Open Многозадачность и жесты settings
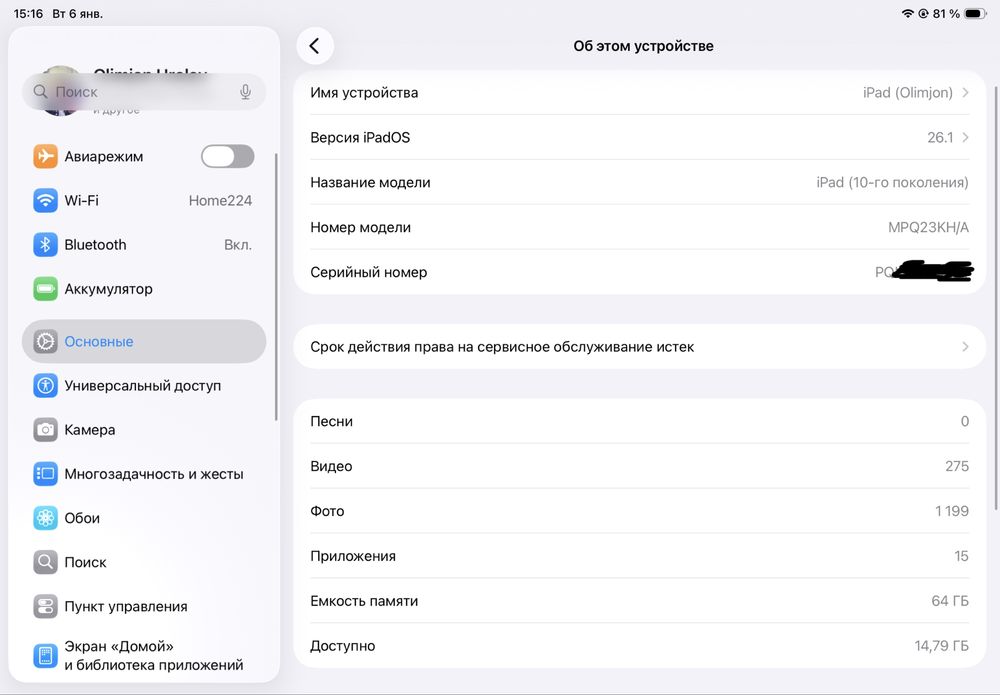This screenshot has width=1000, height=695. [143, 474]
